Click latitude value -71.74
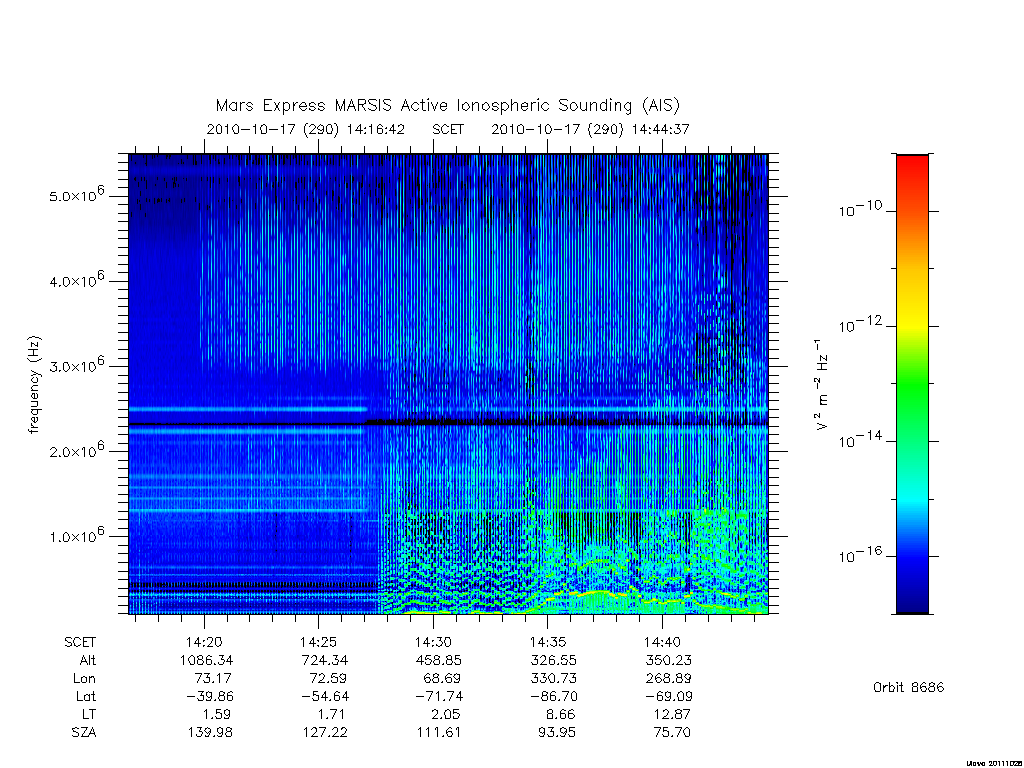 tap(439, 696)
